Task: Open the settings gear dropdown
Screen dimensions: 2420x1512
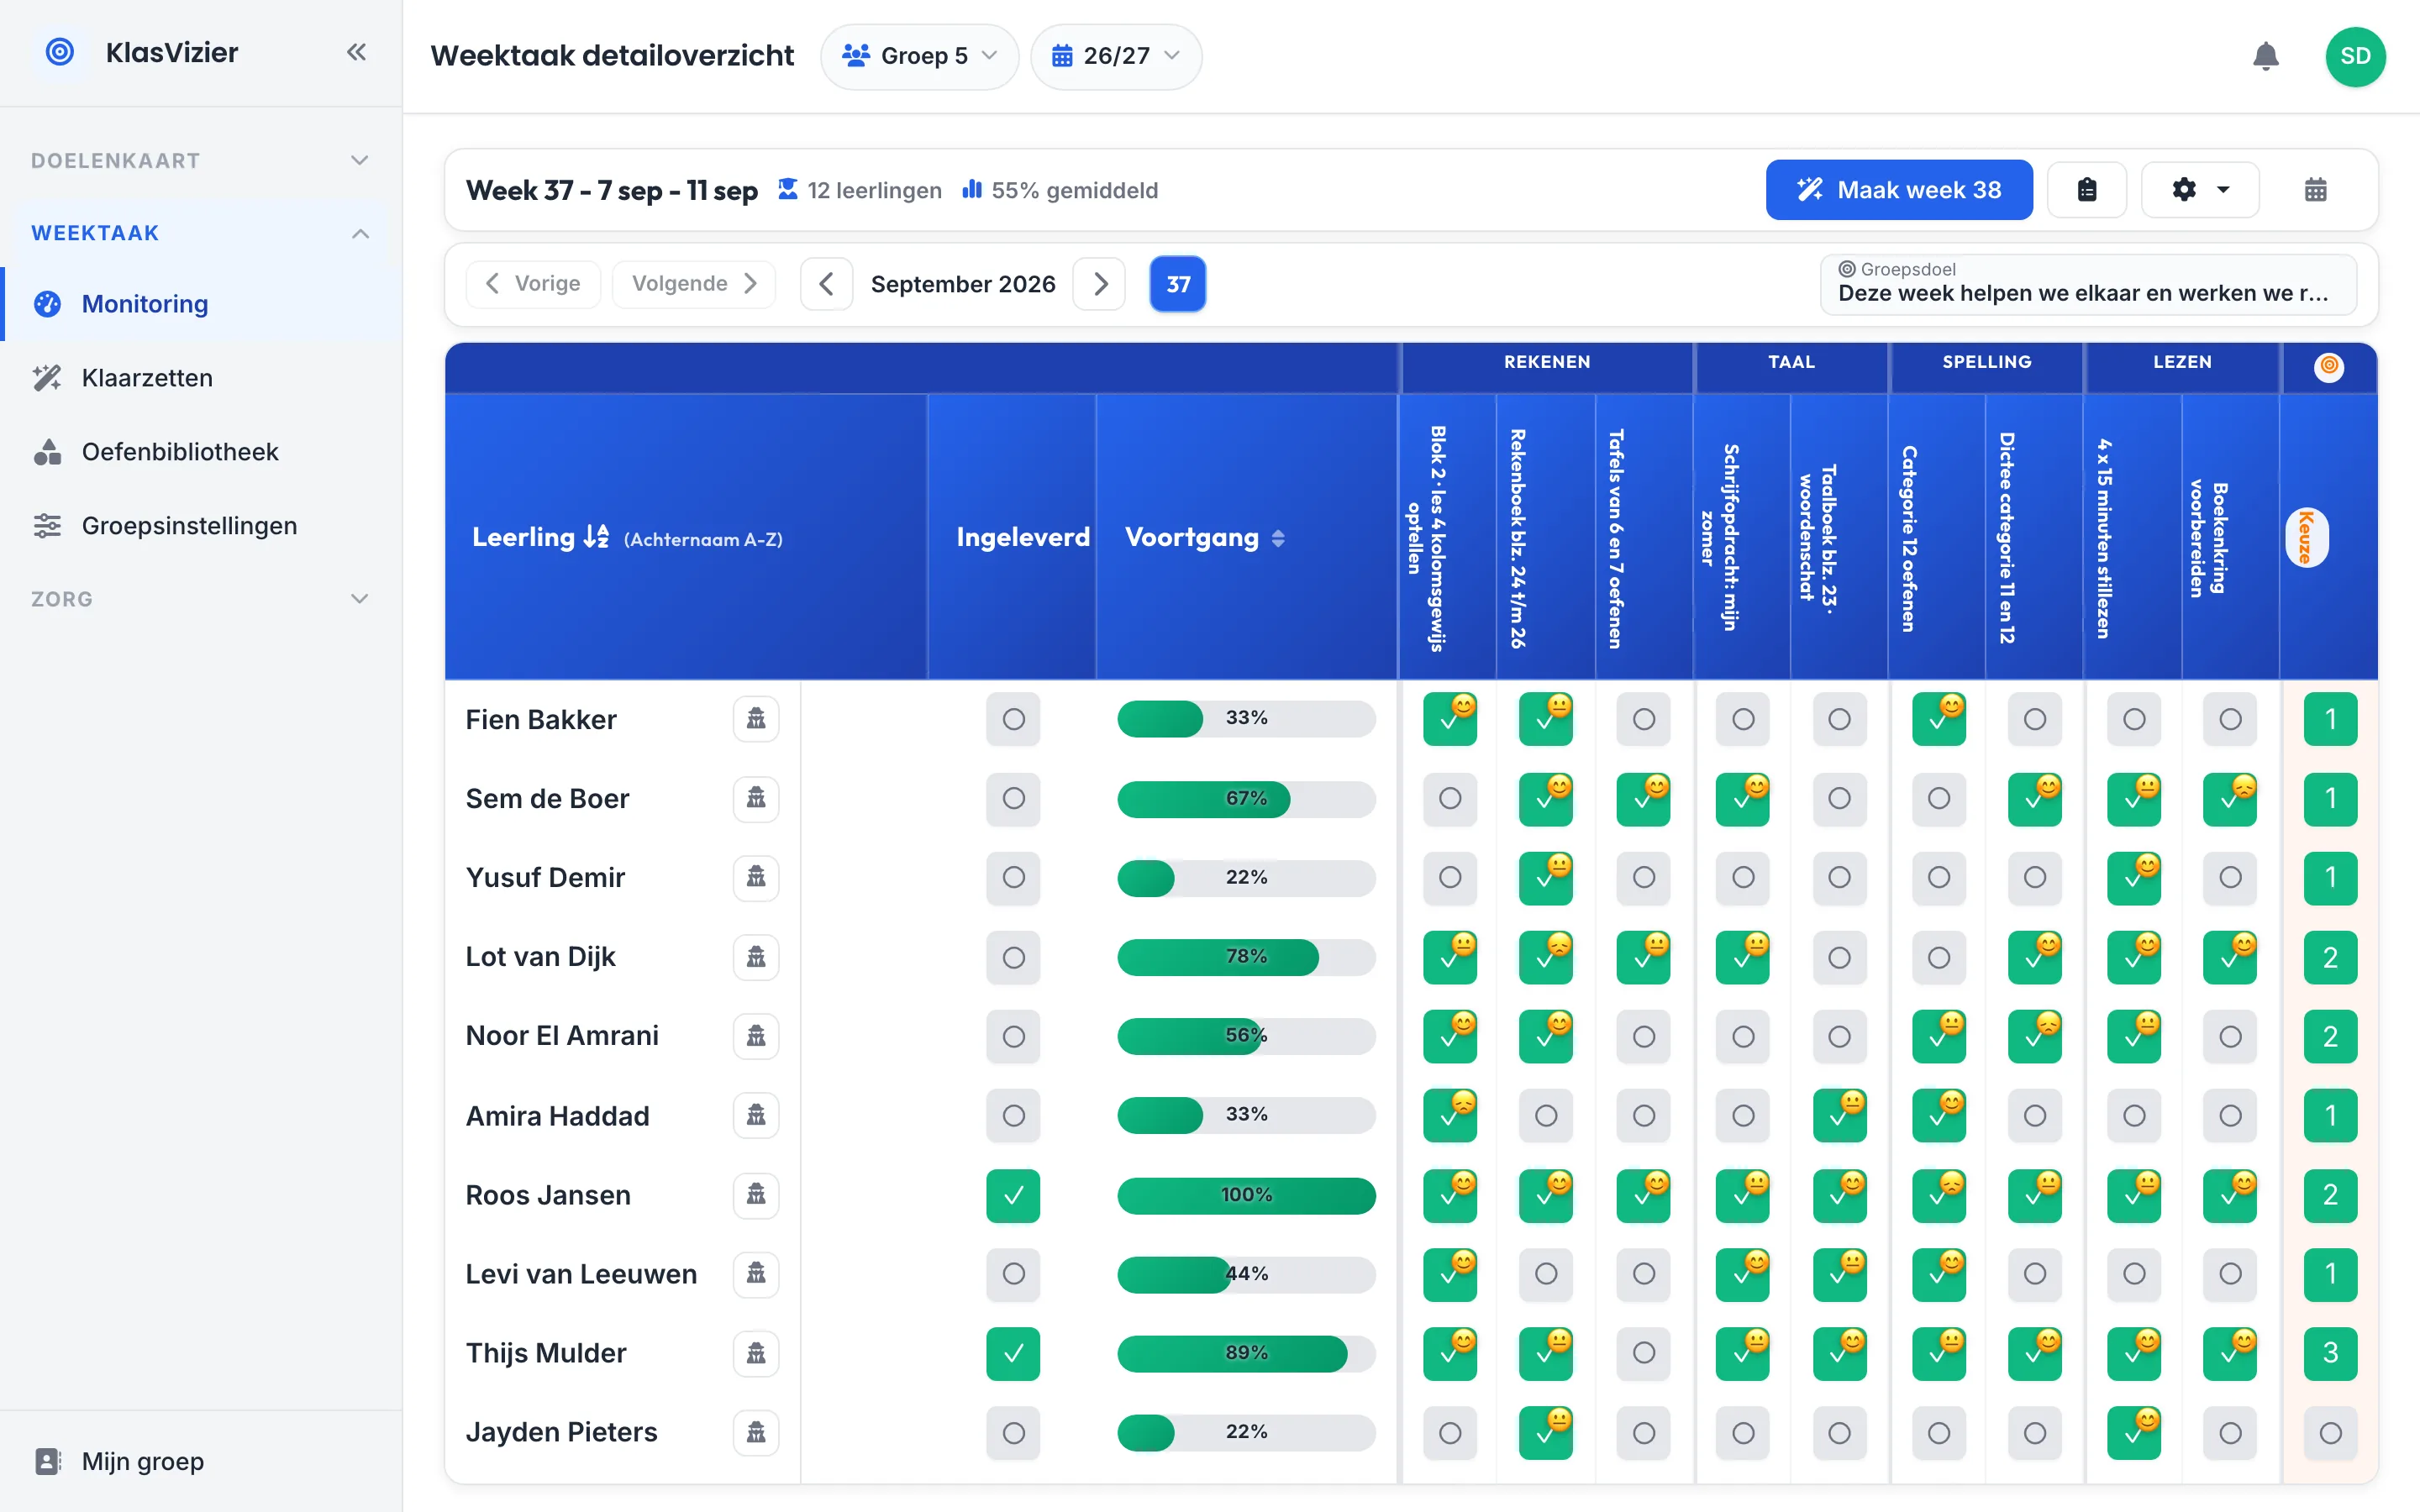Action: pos(2199,190)
